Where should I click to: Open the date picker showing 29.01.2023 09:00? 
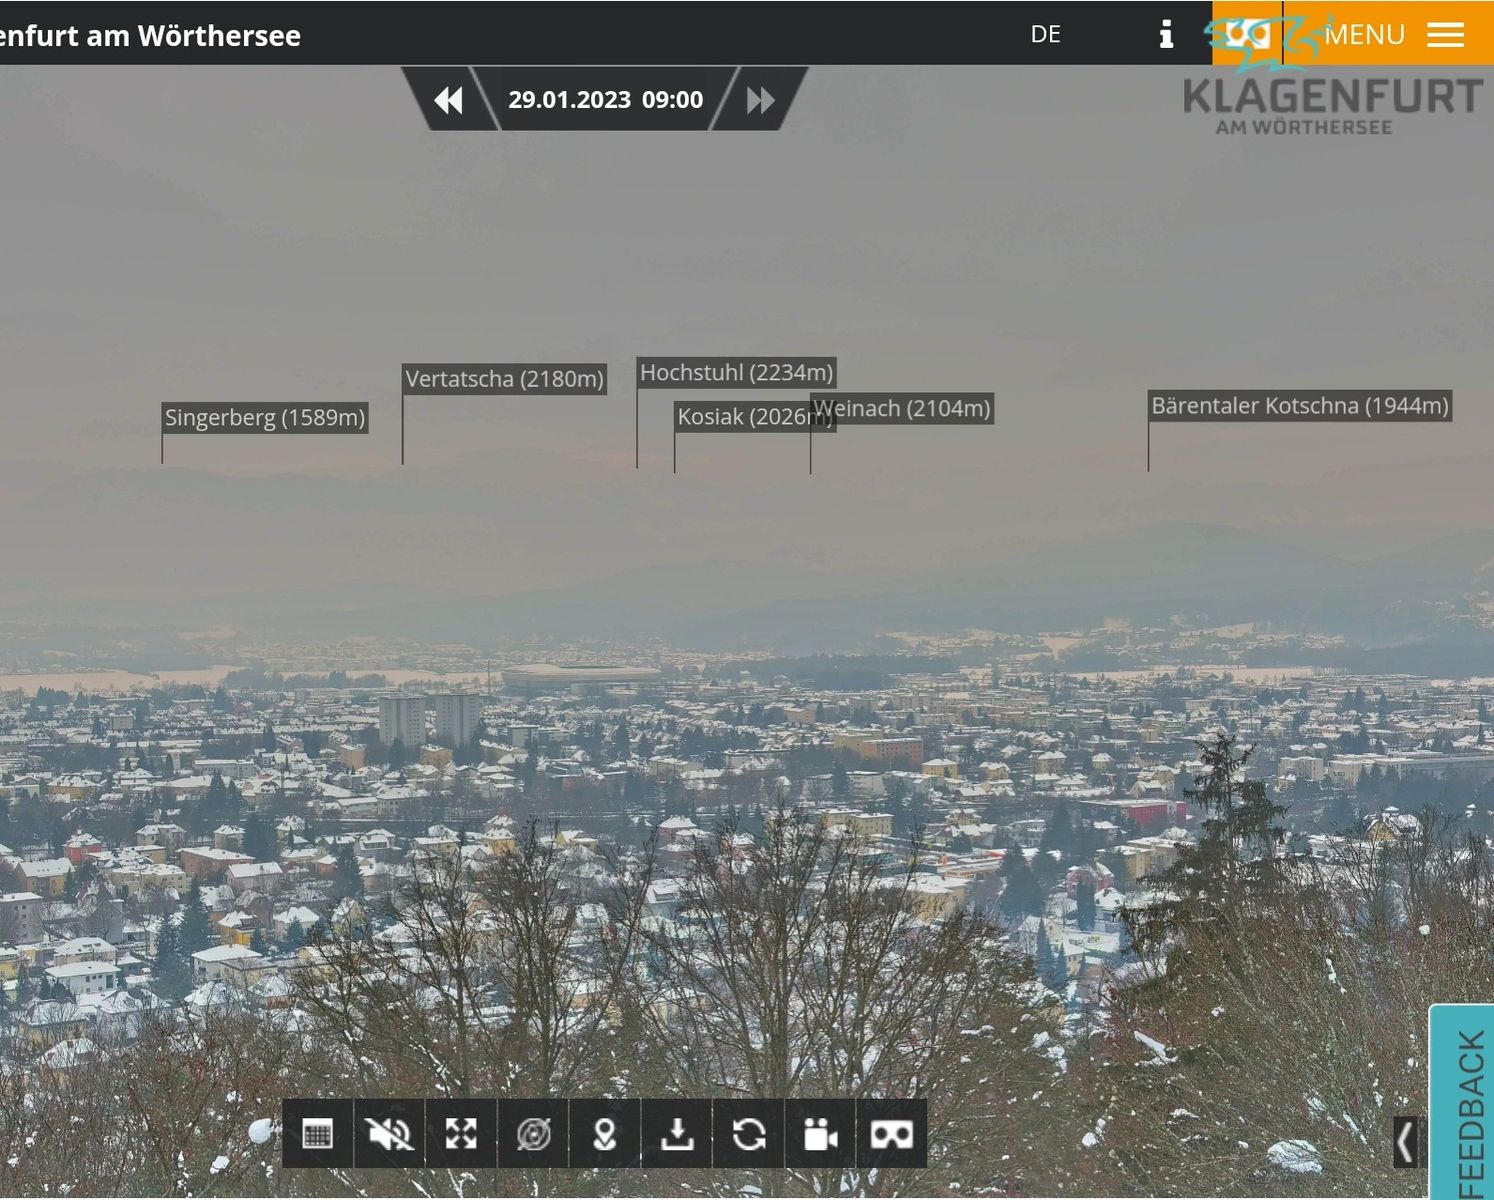pyautogui.click(x=605, y=100)
